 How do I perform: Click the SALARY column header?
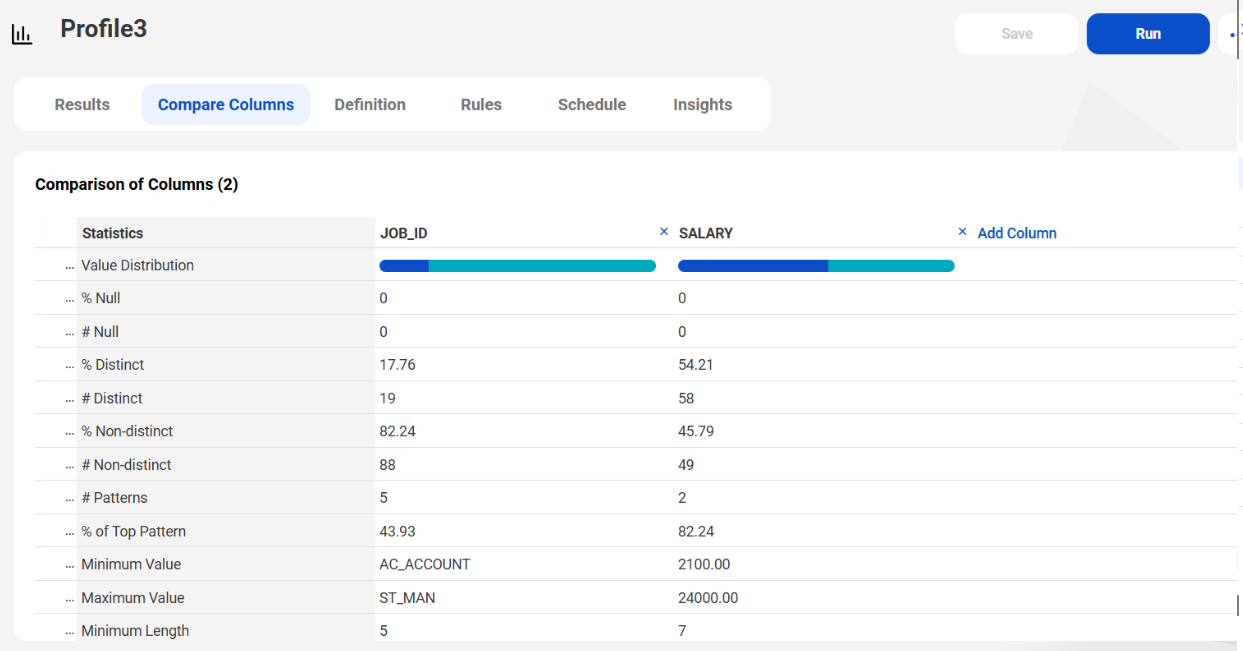click(706, 233)
